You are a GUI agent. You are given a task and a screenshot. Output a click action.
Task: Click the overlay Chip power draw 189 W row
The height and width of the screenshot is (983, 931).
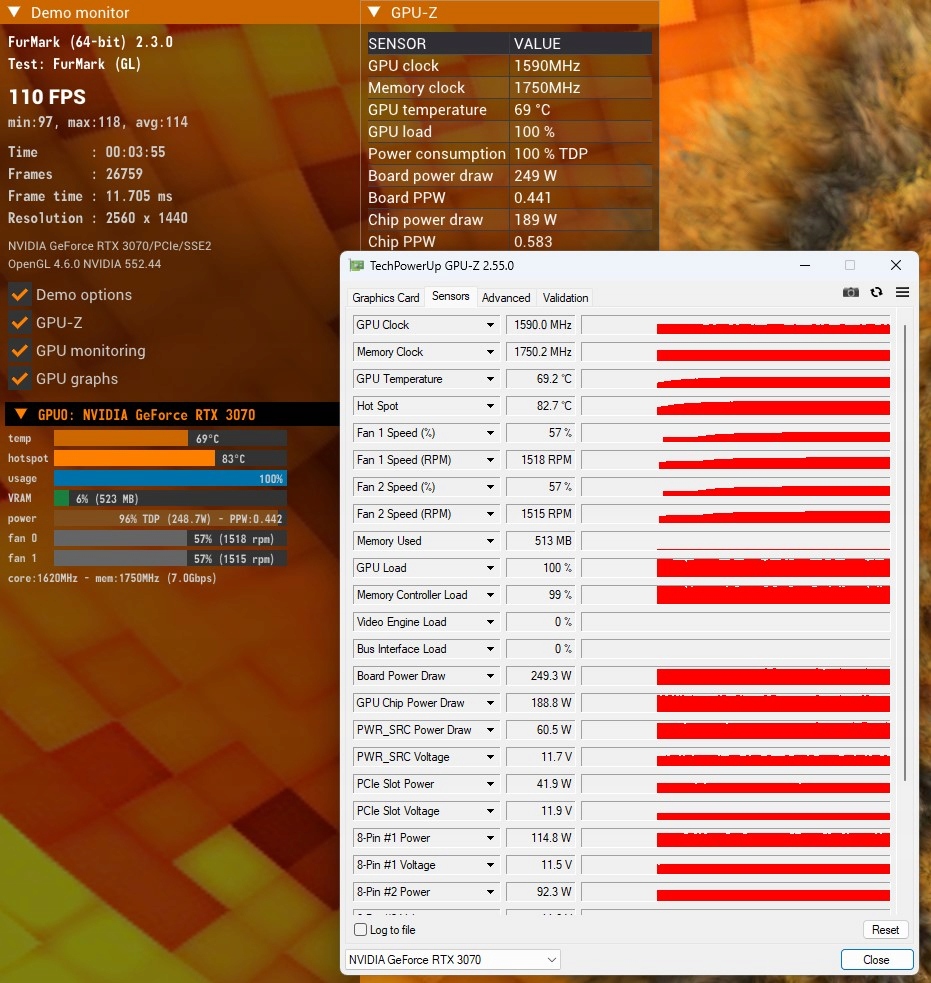510,219
